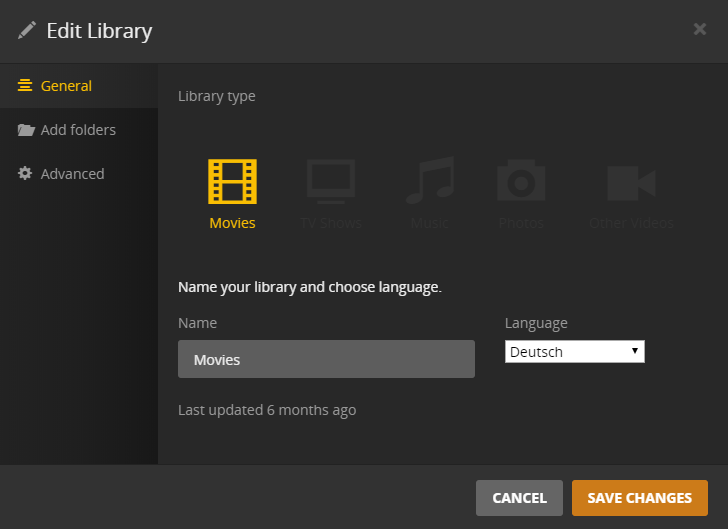Click into the library Name field
This screenshot has height=529, width=728.
[326, 359]
